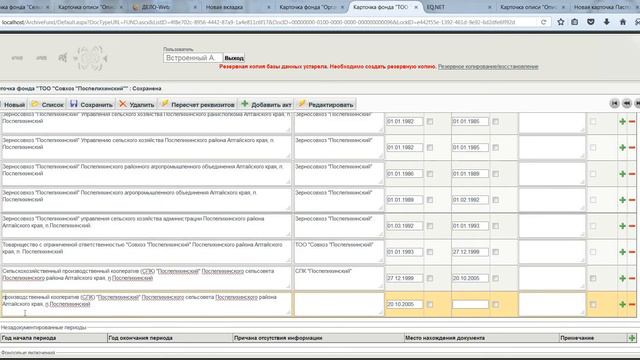The image size is (640, 360).
Task: Open the browser downloads arrow
Action: pos(607,22)
